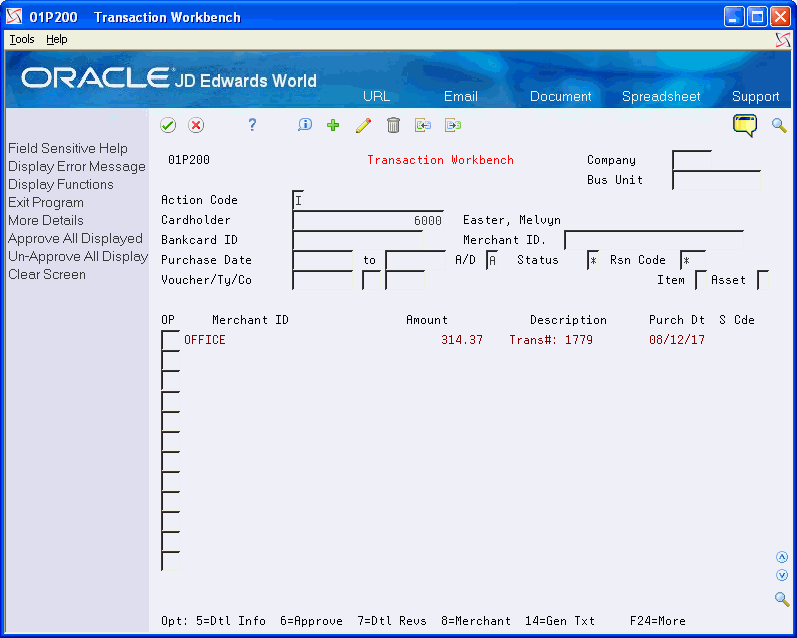Viewport: 797px width, 638px height.
Task: Click the OP field for OFFICE row
Action: [x=170, y=340]
